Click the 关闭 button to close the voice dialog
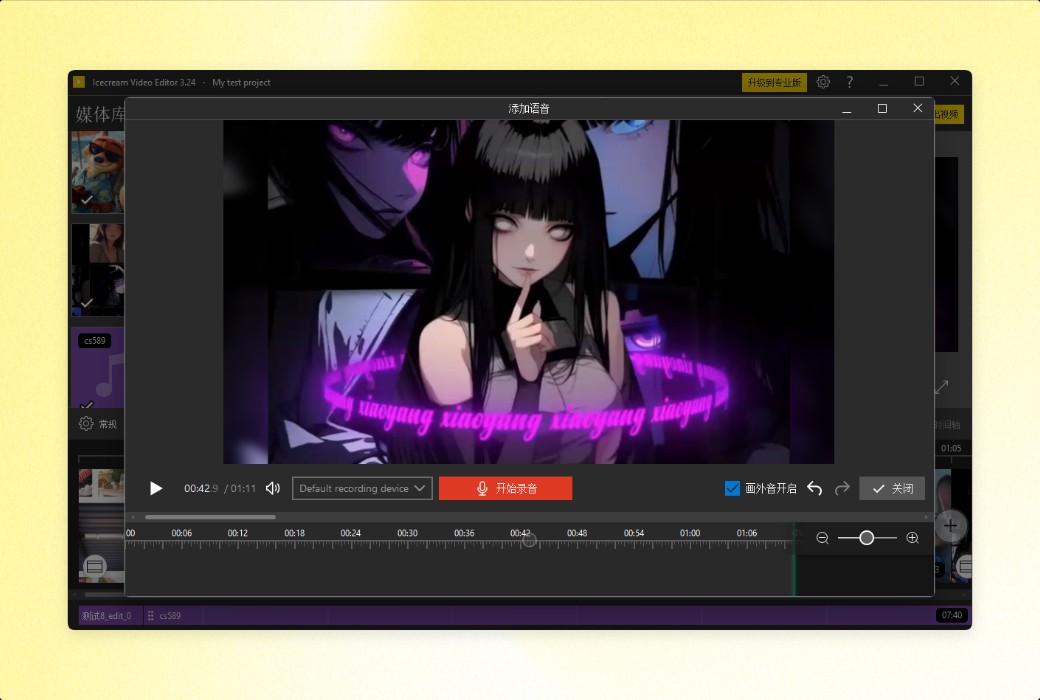This screenshot has width=1040, height=700. pos(891,488)
